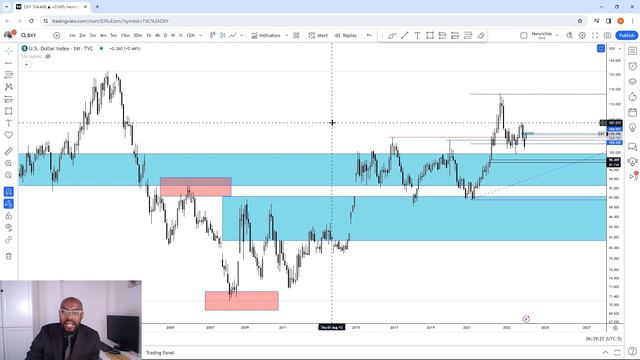Select the bars chart type icon
The width and height of the screenshot is (640, 360).
[212, 36]
